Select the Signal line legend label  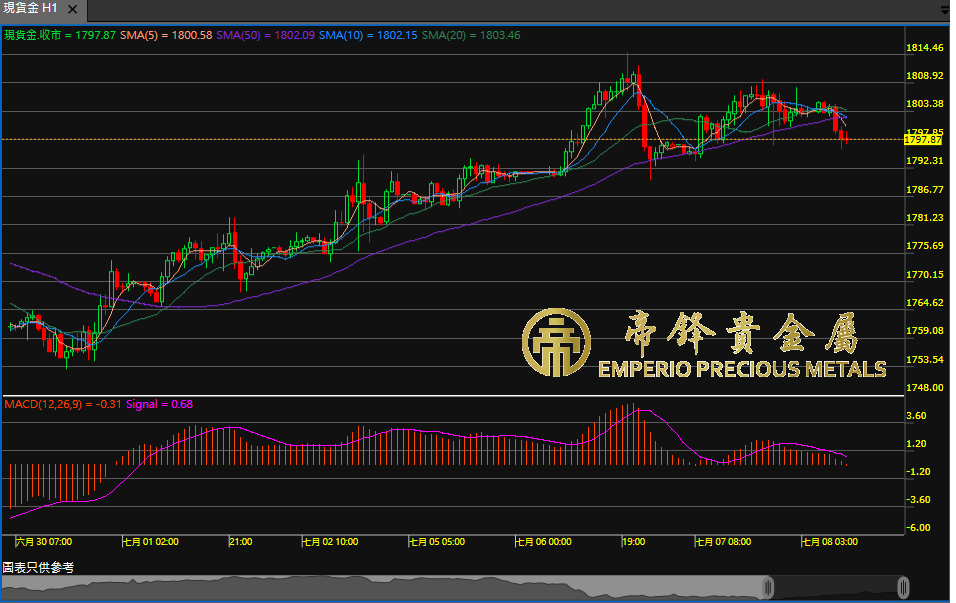tap(159, 404)
